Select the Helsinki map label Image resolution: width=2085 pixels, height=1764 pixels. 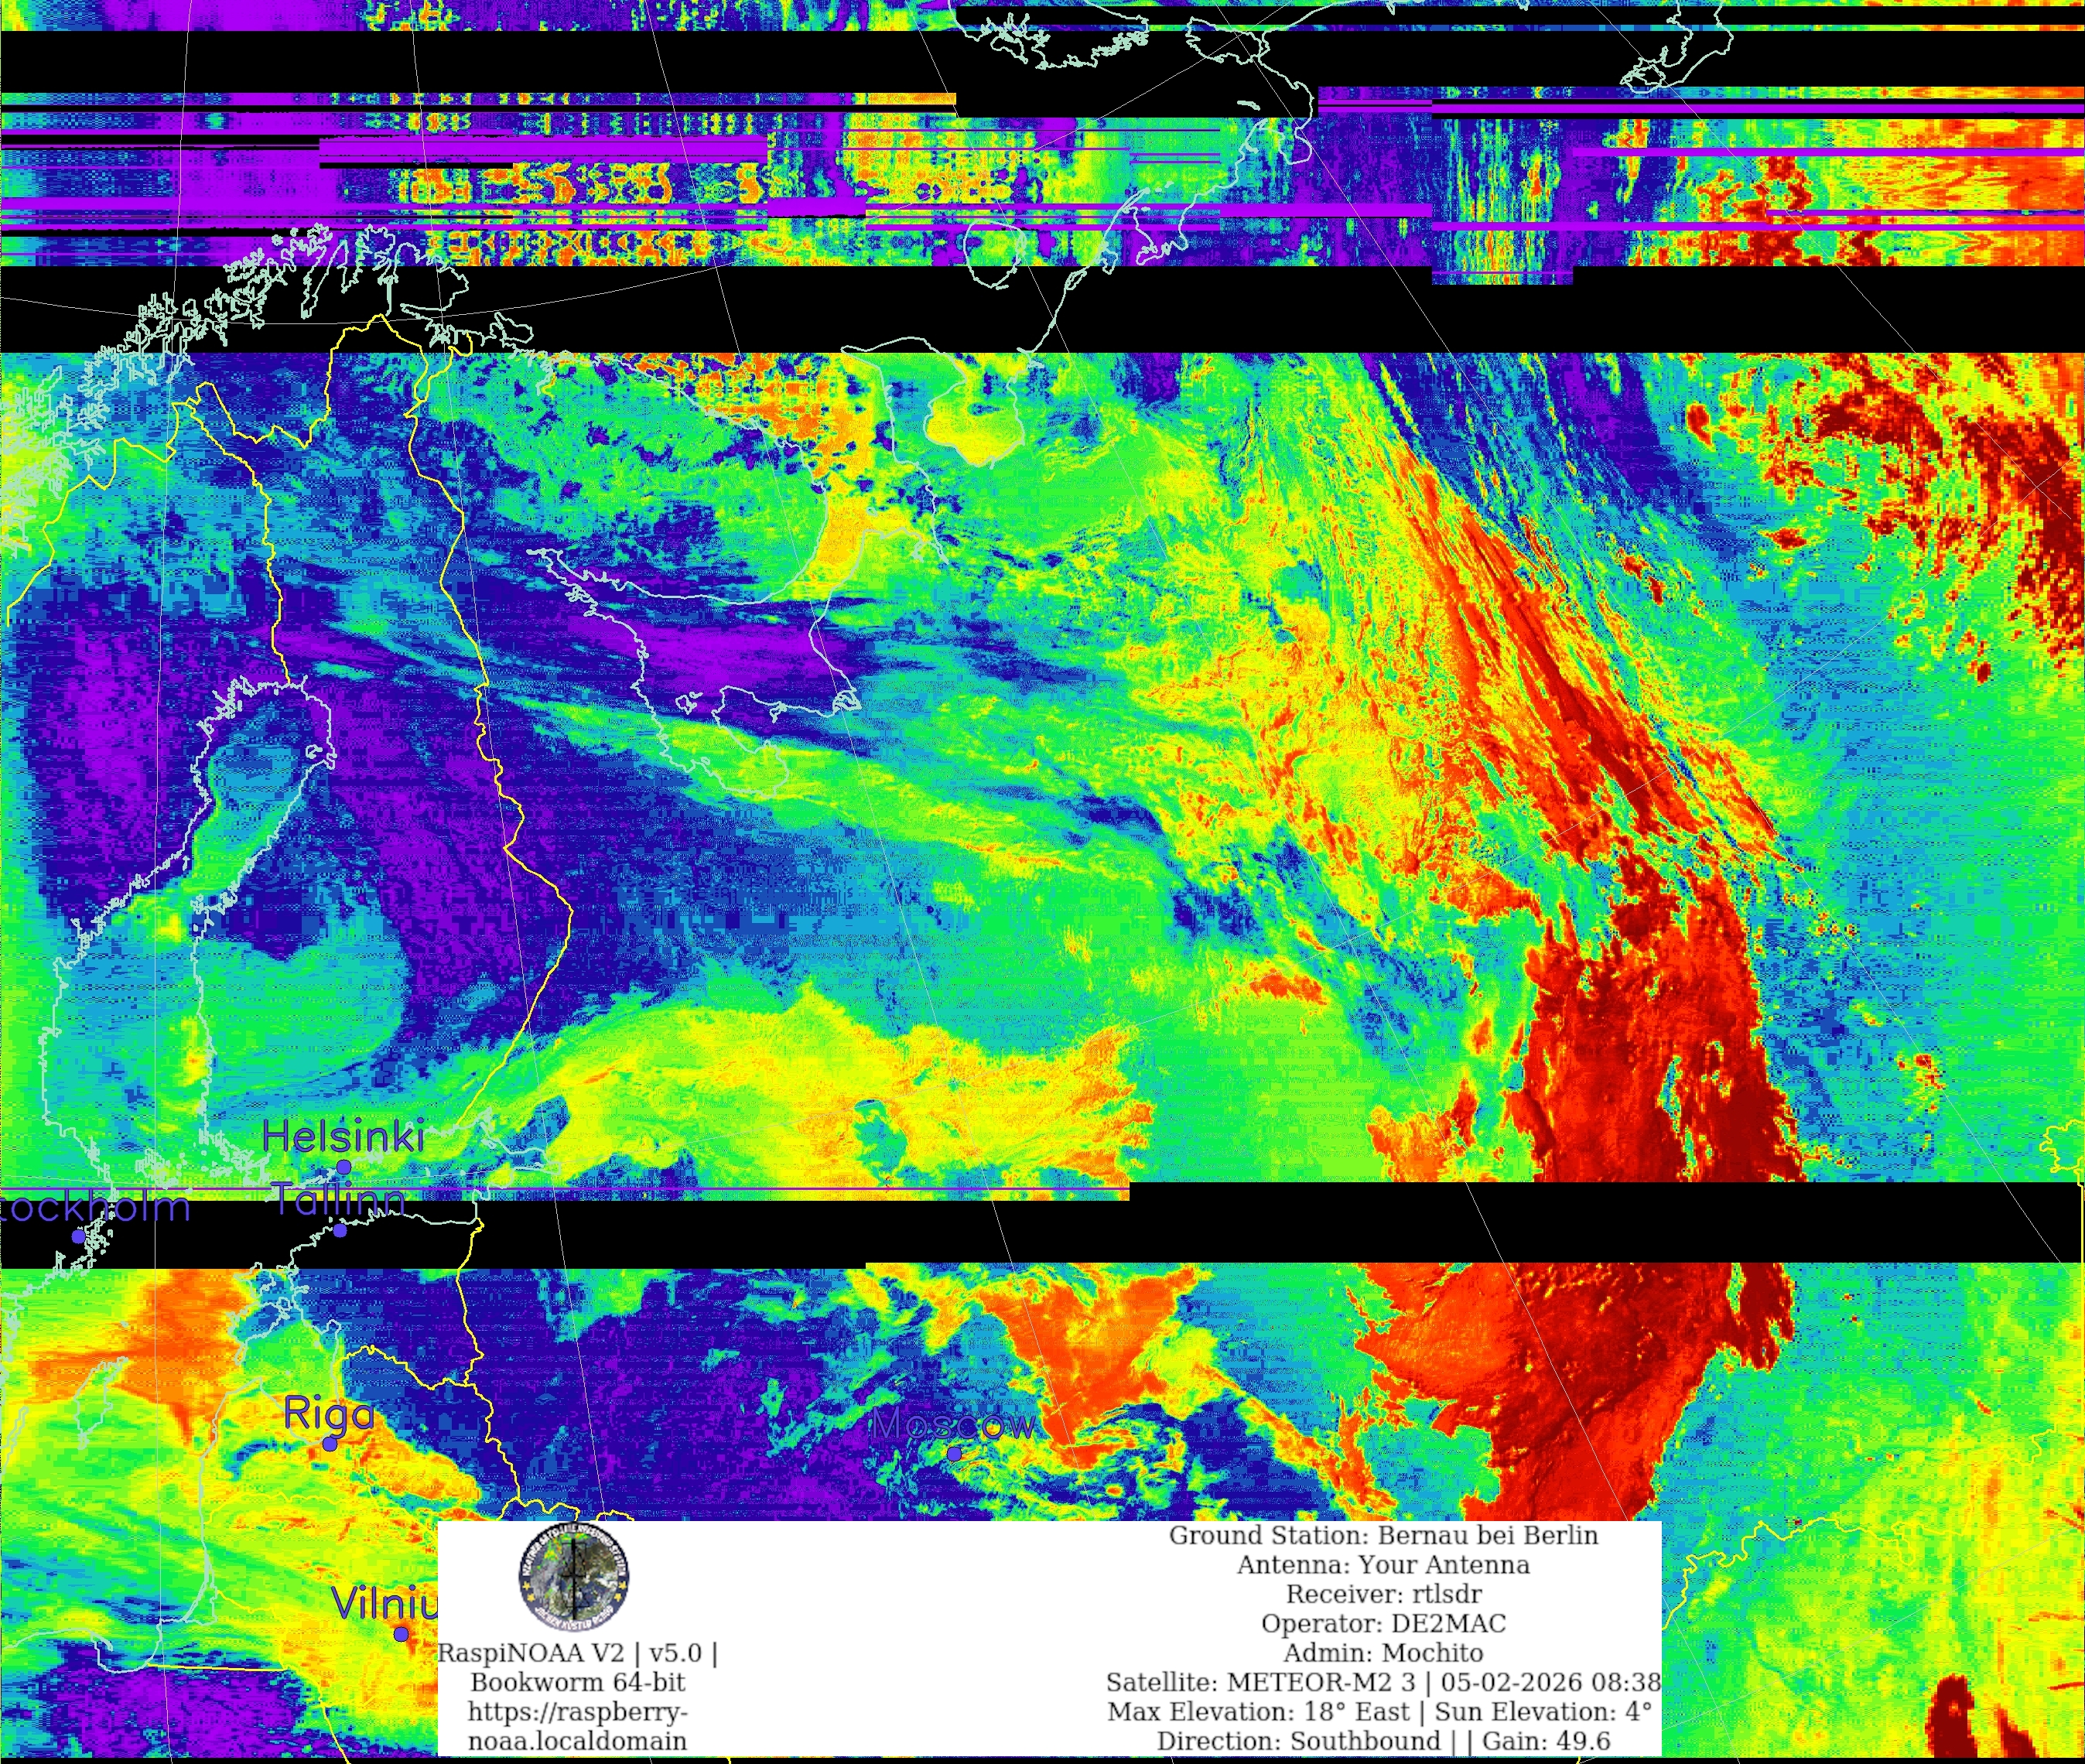343,1136
